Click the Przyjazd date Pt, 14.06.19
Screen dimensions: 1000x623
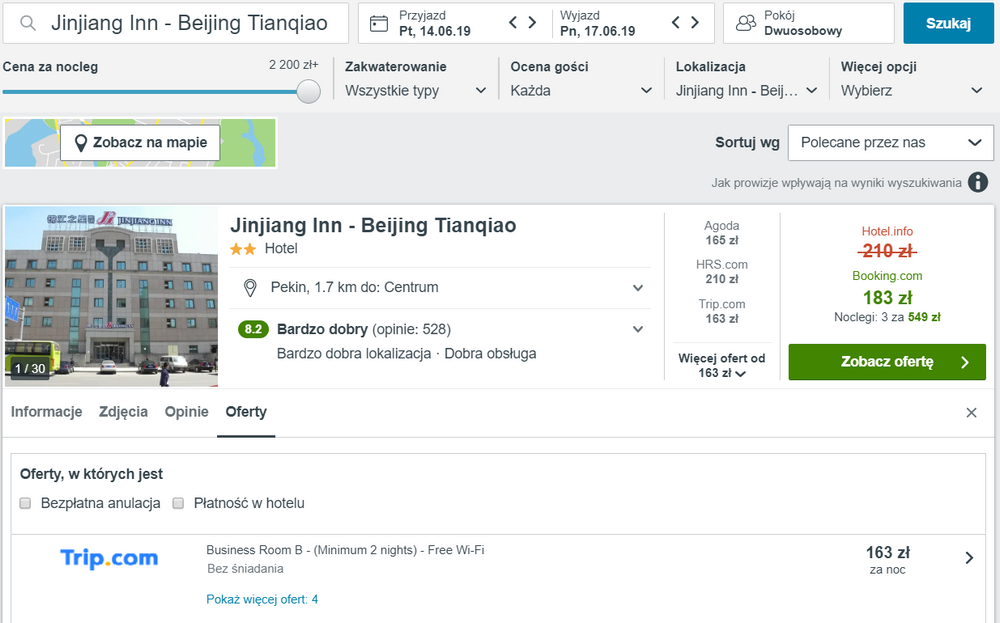click(435, 31)
